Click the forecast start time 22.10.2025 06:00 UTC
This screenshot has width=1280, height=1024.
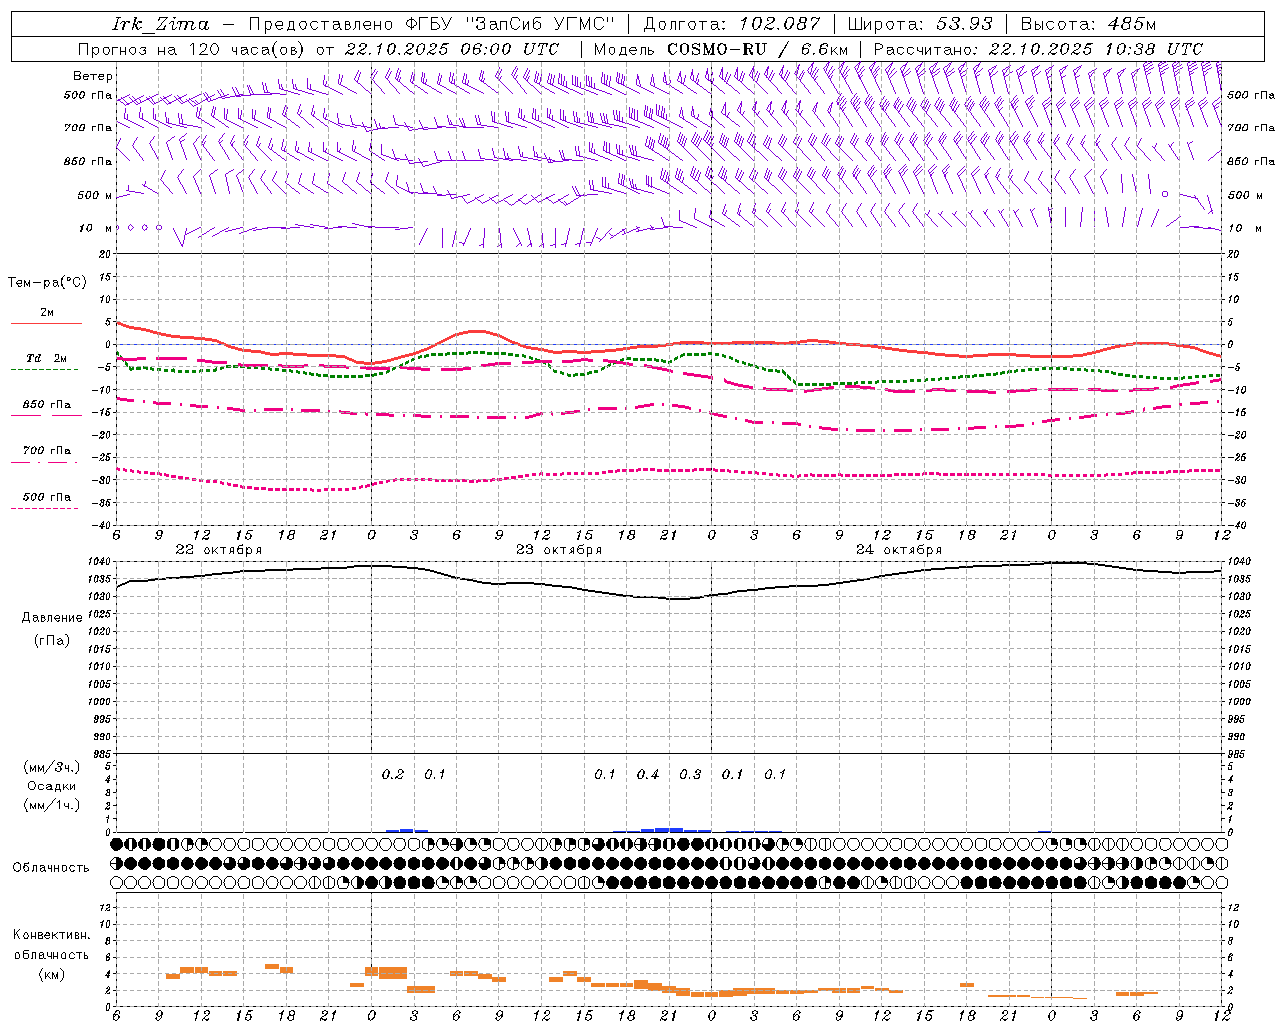451,49
